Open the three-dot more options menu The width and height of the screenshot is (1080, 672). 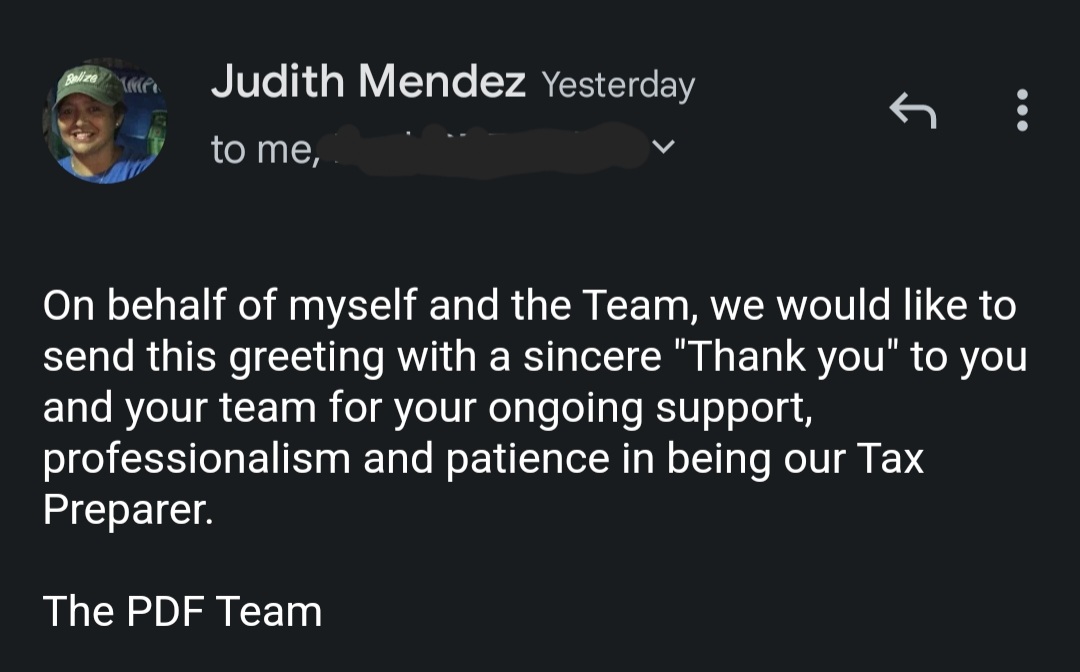click(1022, 110)
